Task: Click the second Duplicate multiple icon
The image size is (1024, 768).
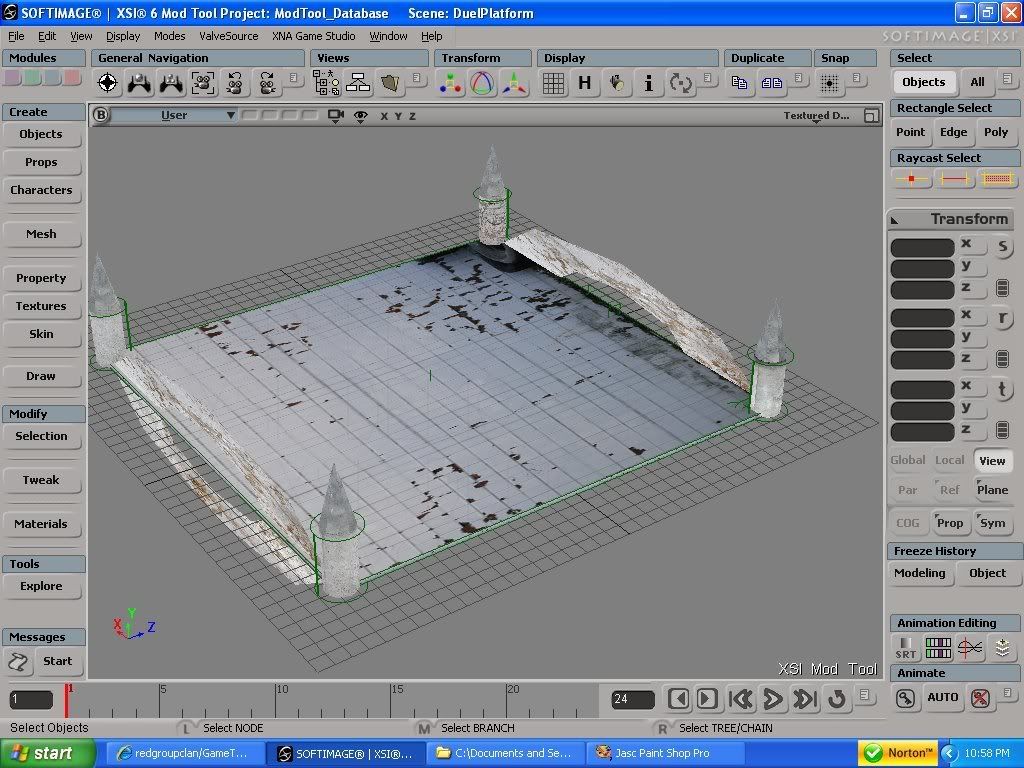Action: (x=772, y=83)
